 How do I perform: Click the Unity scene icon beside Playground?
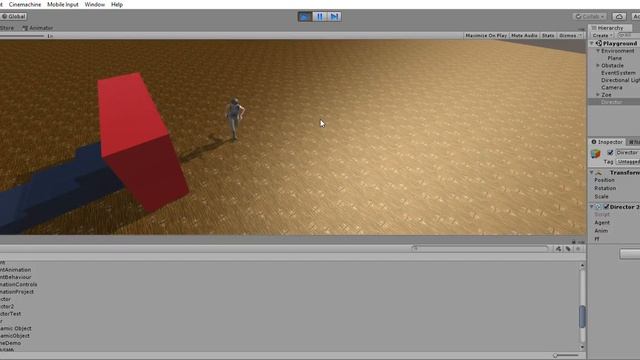coord(599,43)
